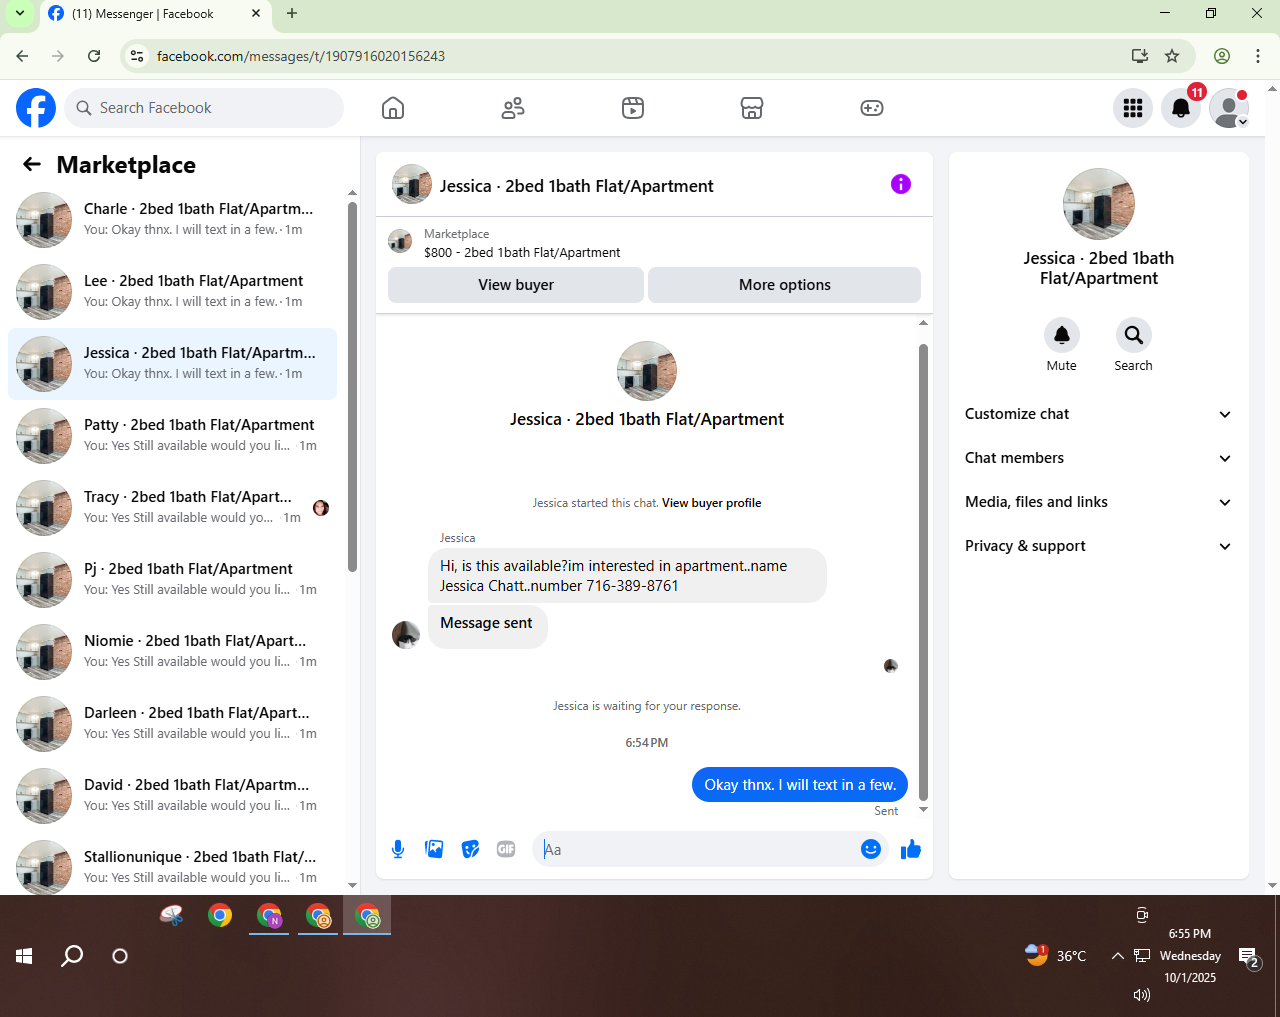Send a voice clip with microphone icon
Viewport: 1280px width, 1017px height.
pos(398,849)
